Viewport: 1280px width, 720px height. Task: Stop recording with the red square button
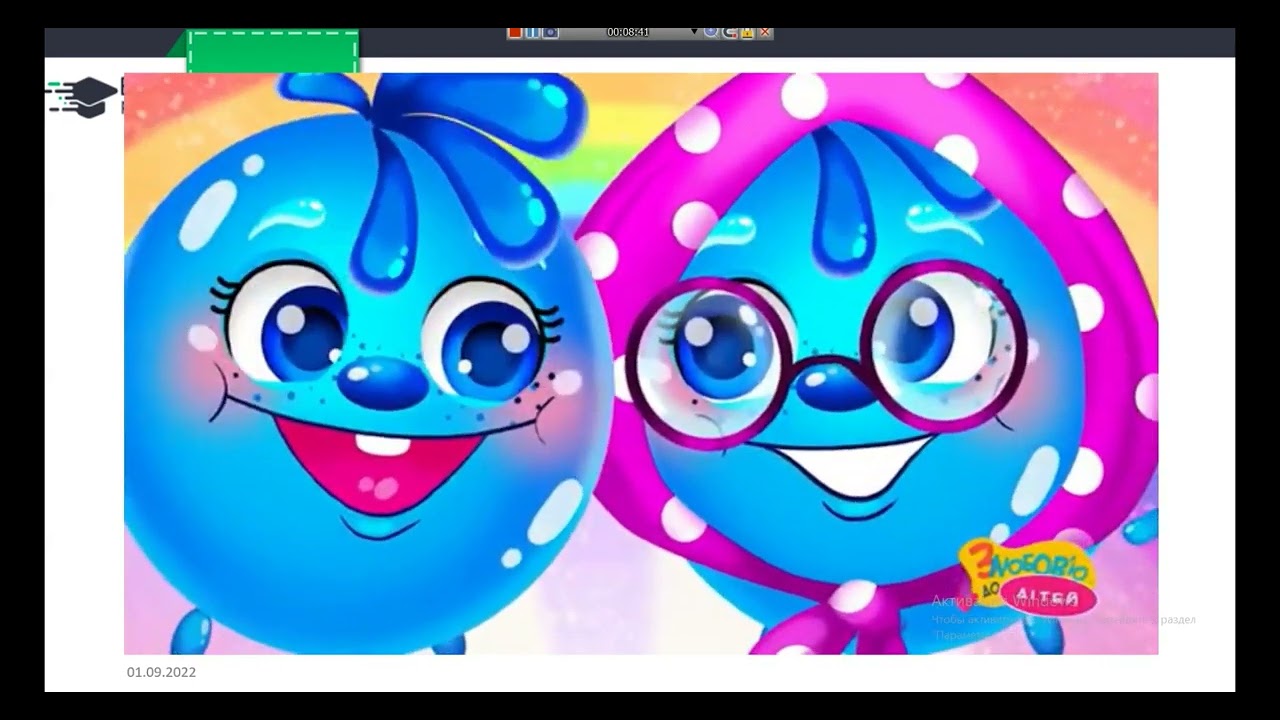[x=515, y=32]
